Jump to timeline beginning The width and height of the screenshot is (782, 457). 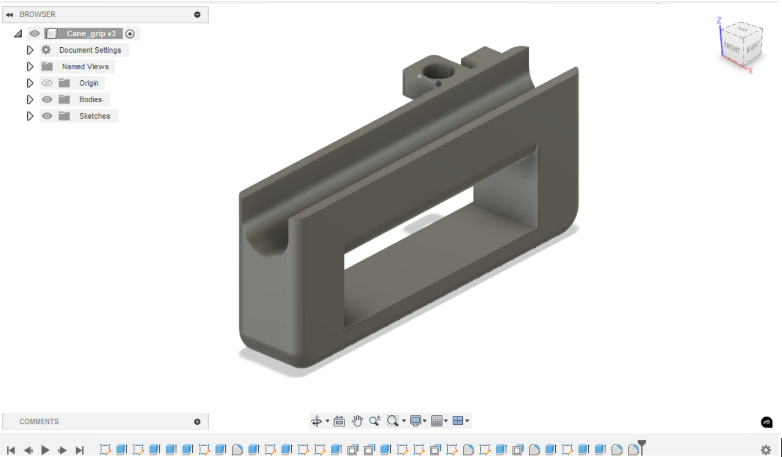pyautogui.click(x=11, y=450)
